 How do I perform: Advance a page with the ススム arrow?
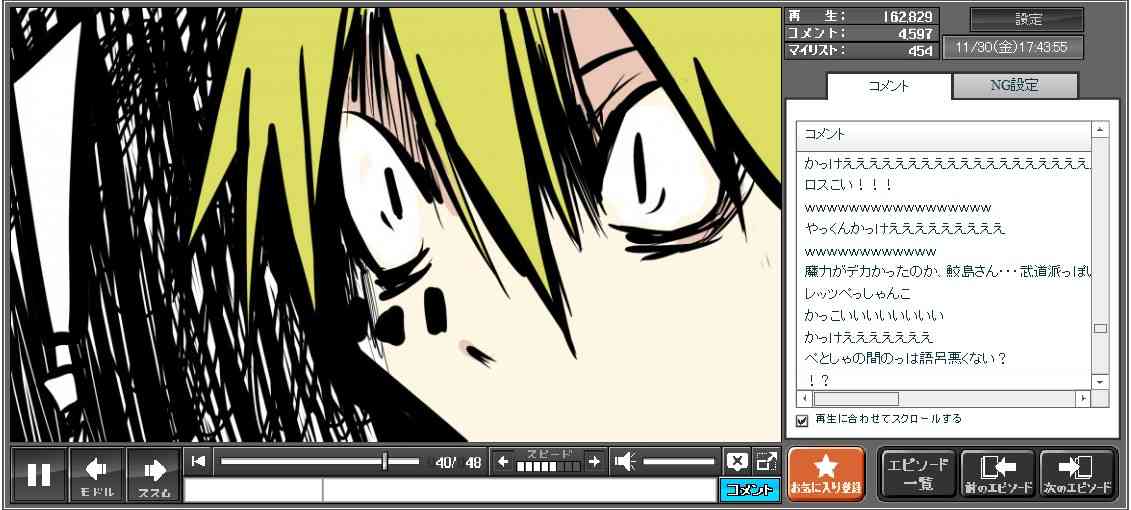(x=154, y=474)
